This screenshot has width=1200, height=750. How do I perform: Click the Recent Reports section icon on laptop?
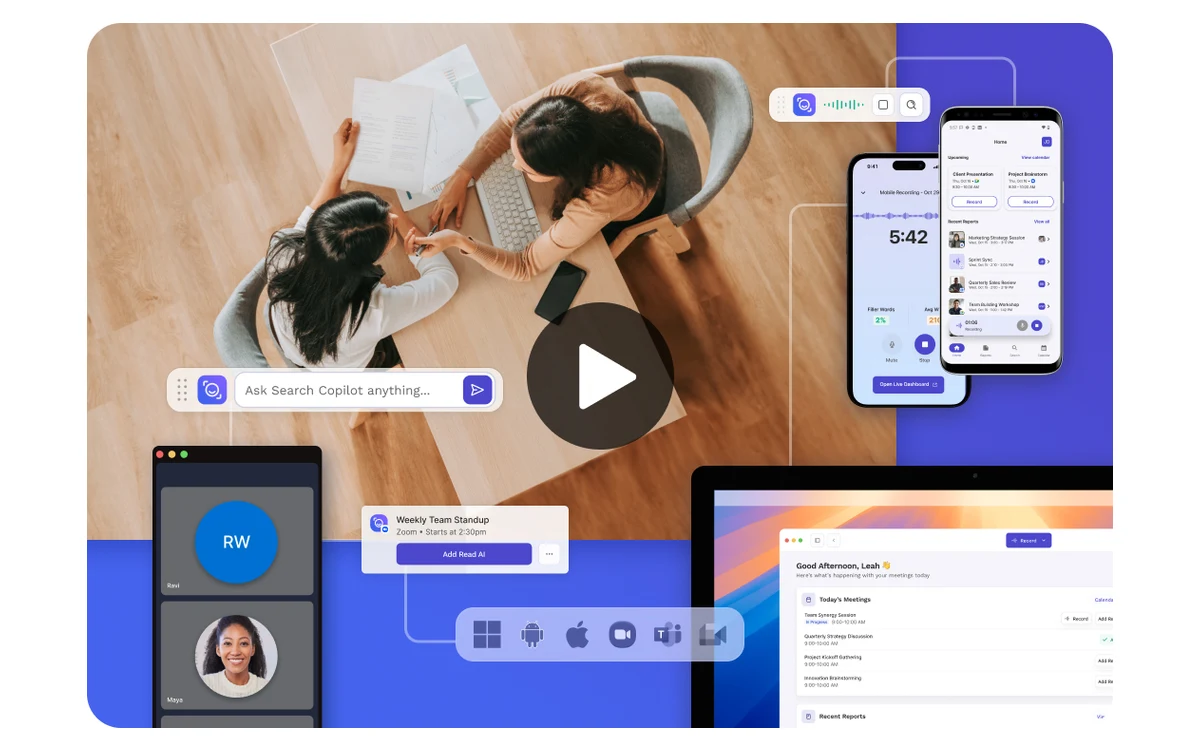(809, 716)
